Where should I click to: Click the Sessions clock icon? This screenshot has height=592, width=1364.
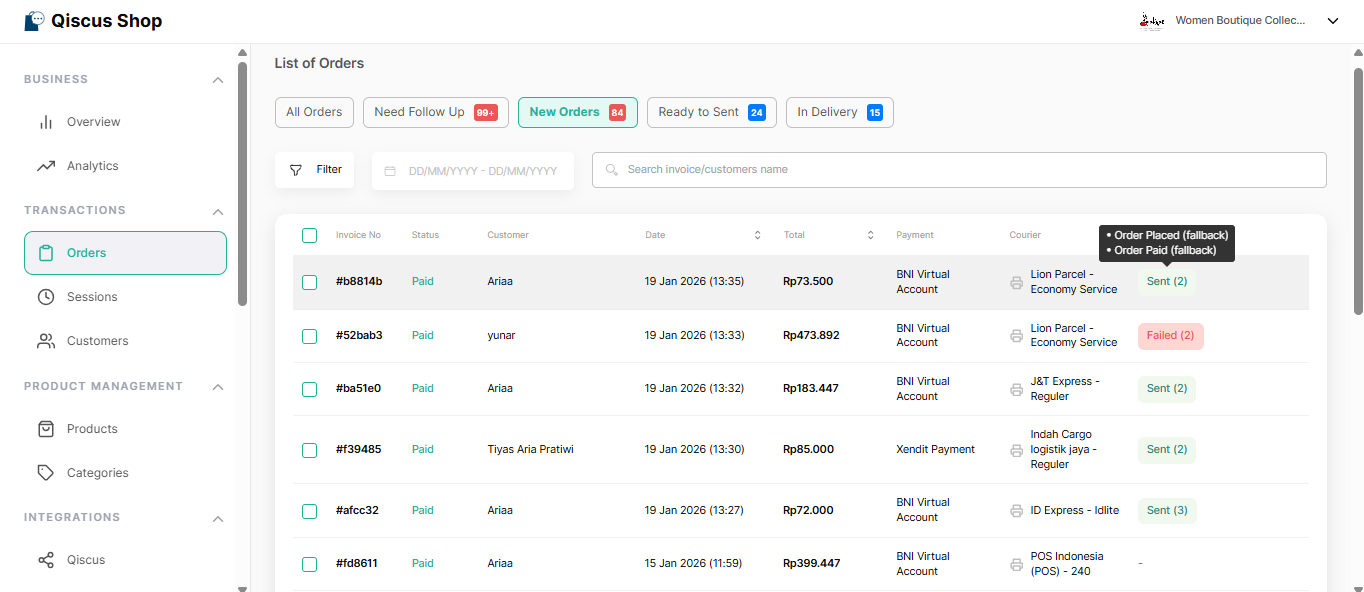click(46, 297)
